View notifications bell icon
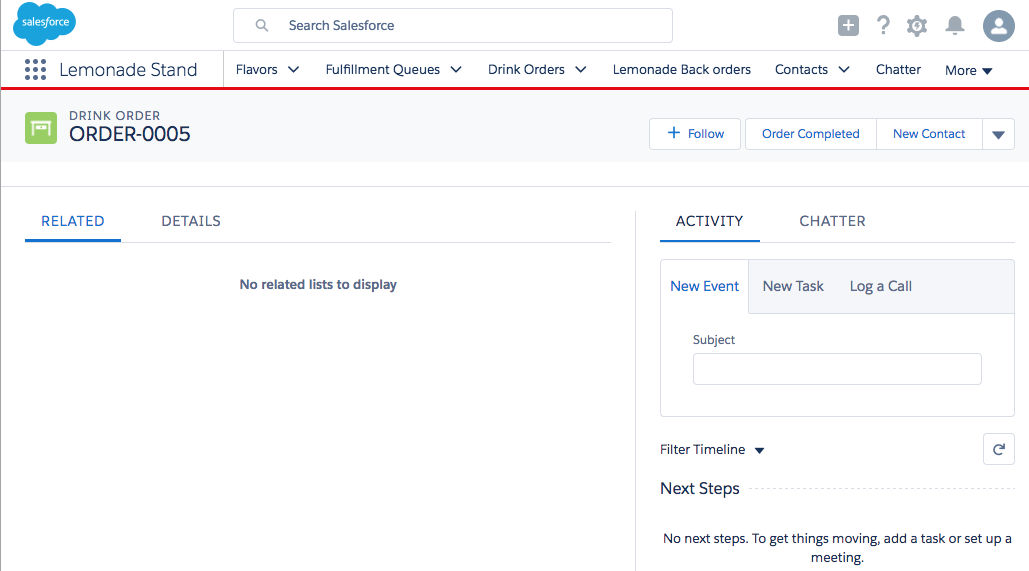This screenshot has height=571, width=1029. pos(955,26)
